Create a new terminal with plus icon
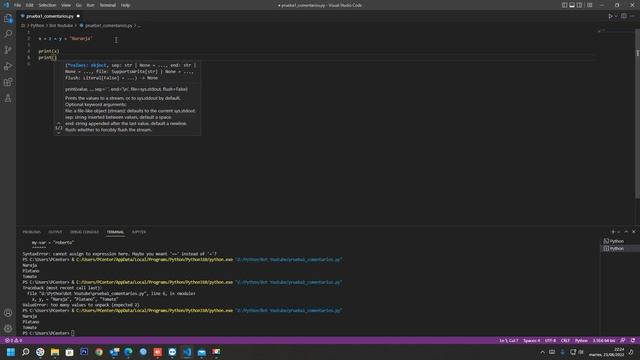The image size is (640, 360). pos(613,232)
